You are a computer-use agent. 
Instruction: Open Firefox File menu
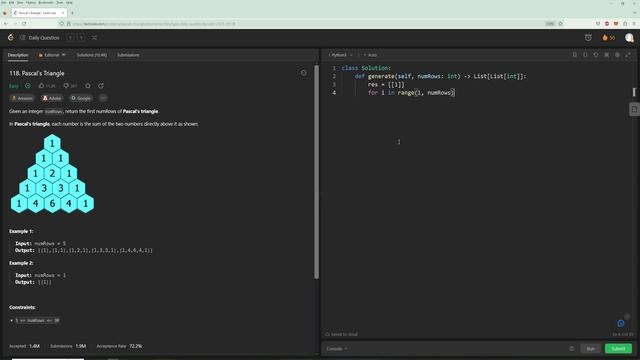4,3
